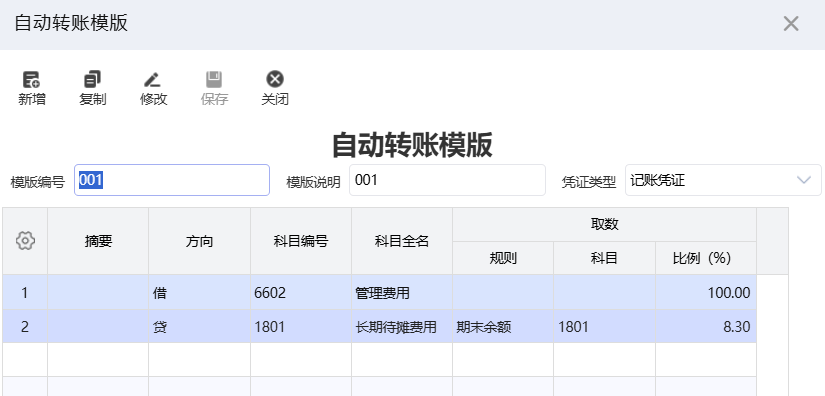Click the empty 摘要 cell in row 1

tap(98, 292)
